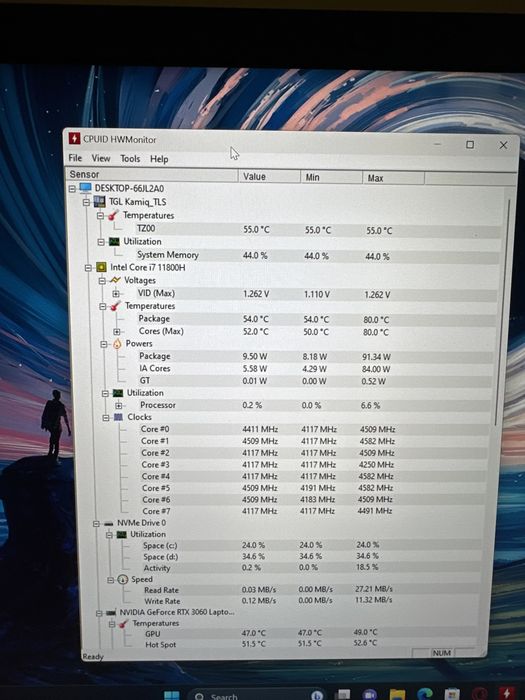The width and height of the screenshot is (525, 700).
Task: Expand the VID (Max) voltage entry
Action: (116, 294)
